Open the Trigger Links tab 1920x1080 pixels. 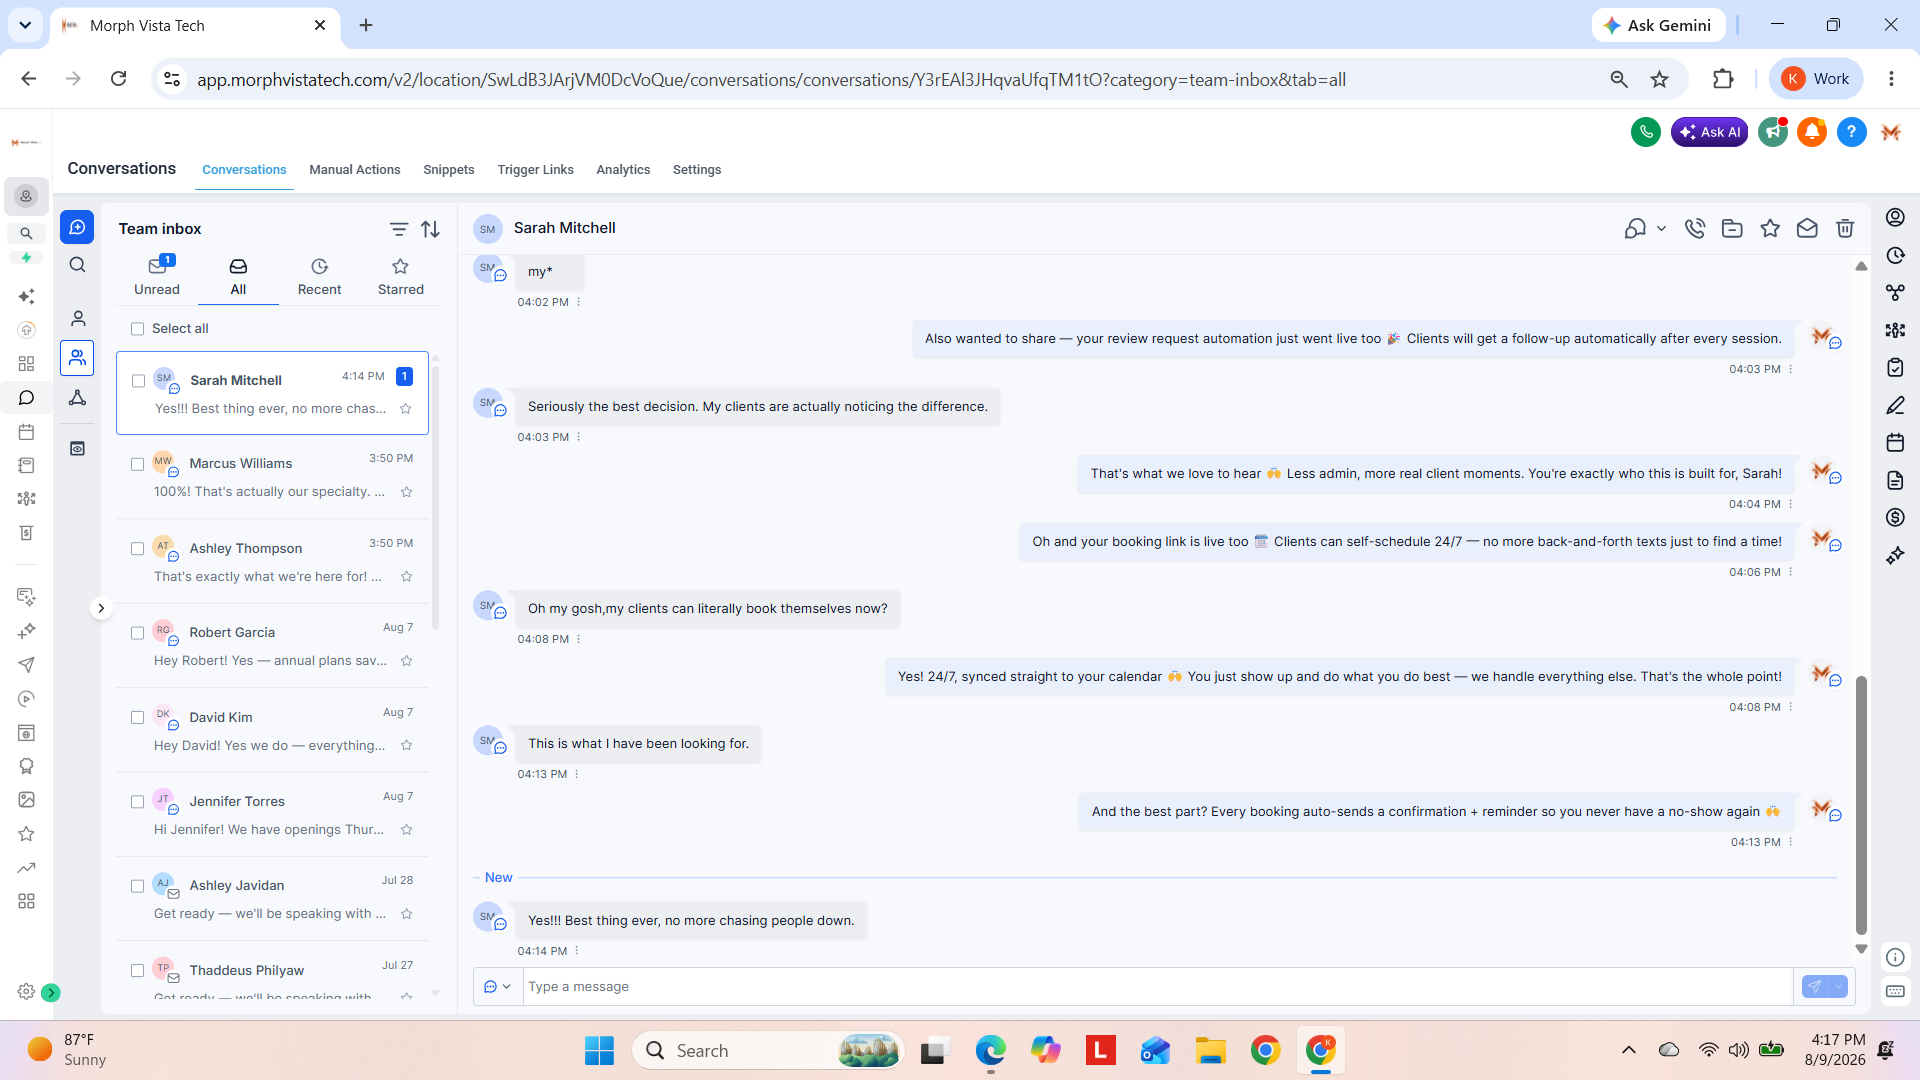pos(535,170)
